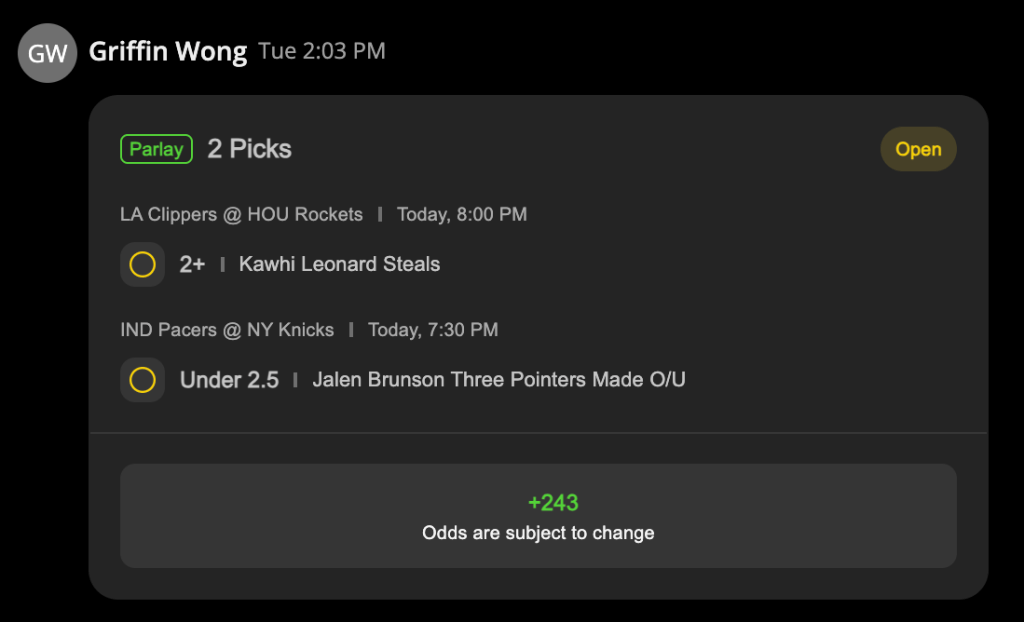
Task: Select the green Parlay badge
Action: click(x=156, y=149)
